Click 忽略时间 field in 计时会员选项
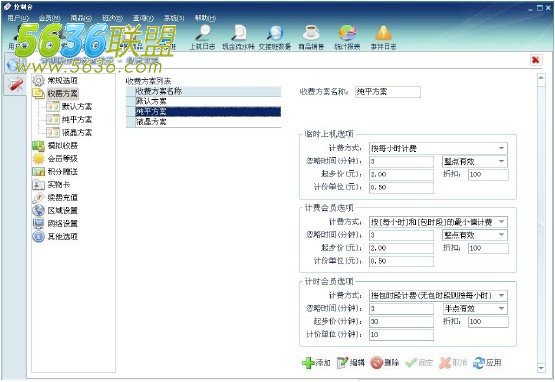Screen dimensions: 555x382 (x=401, y=308)
